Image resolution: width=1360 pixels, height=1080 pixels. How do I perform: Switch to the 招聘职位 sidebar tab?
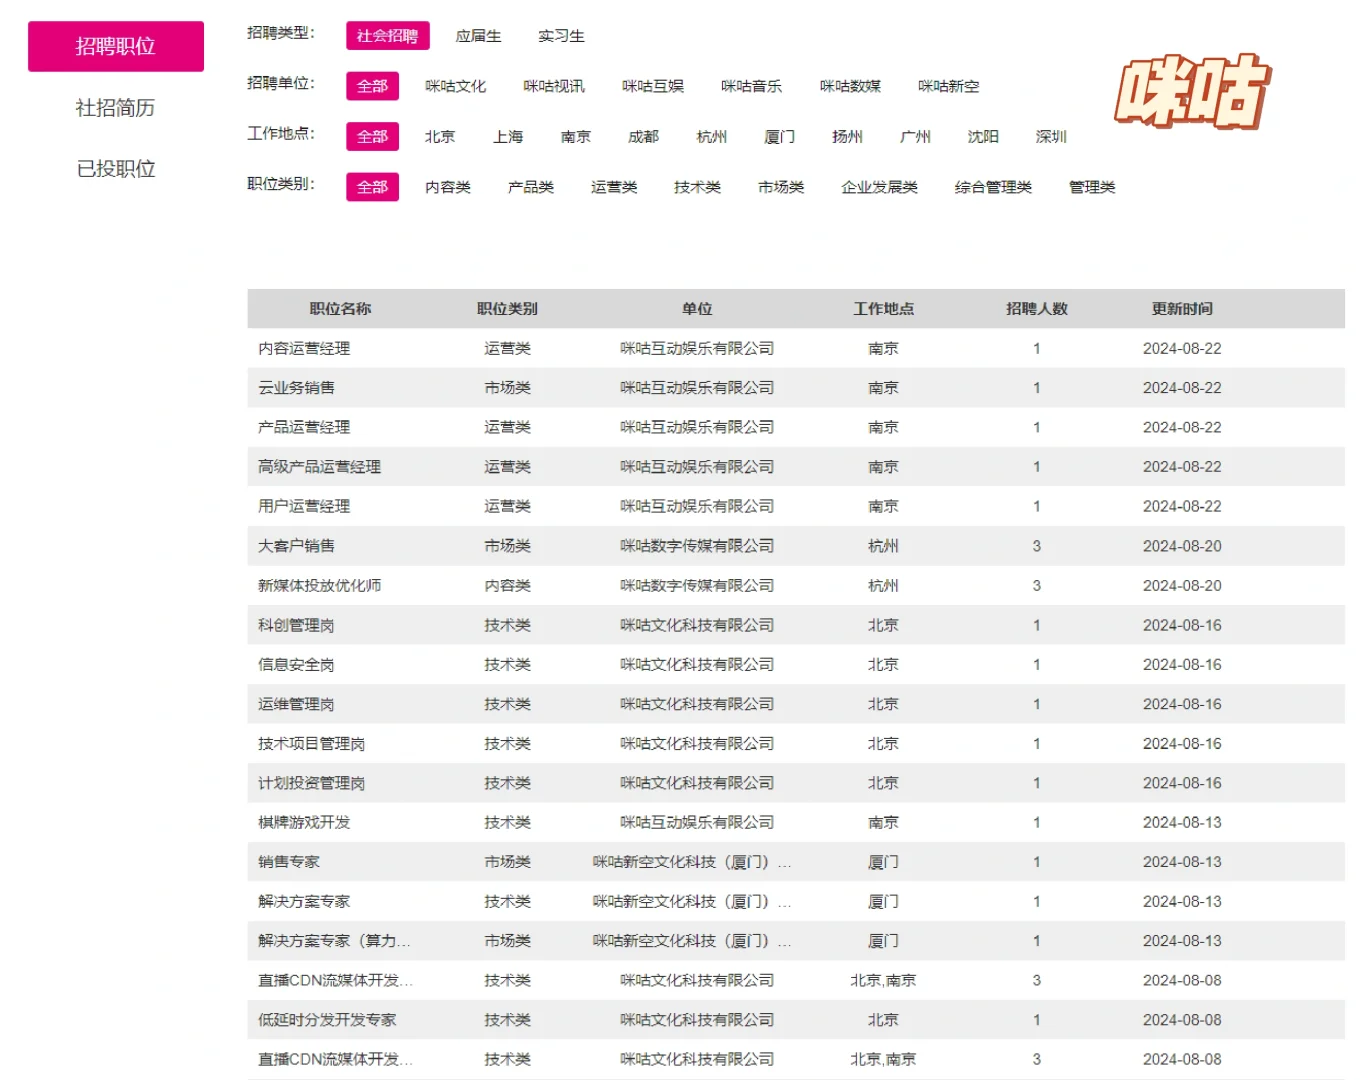(x=115, y=46)
